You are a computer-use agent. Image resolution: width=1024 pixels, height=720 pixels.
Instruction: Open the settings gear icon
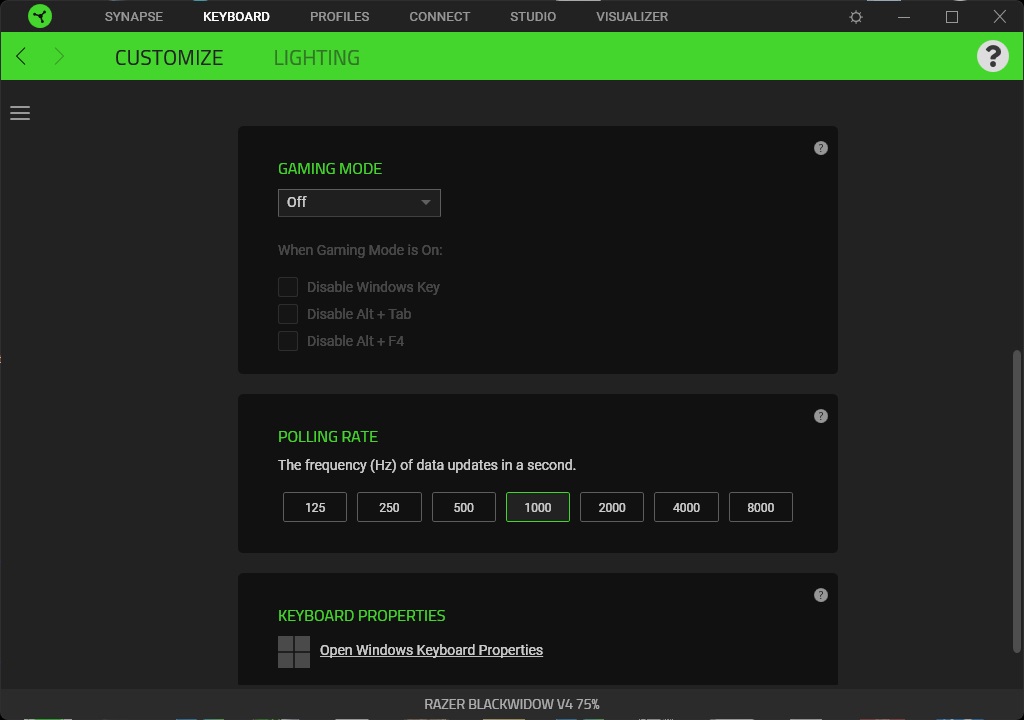[x=856, y=17]
